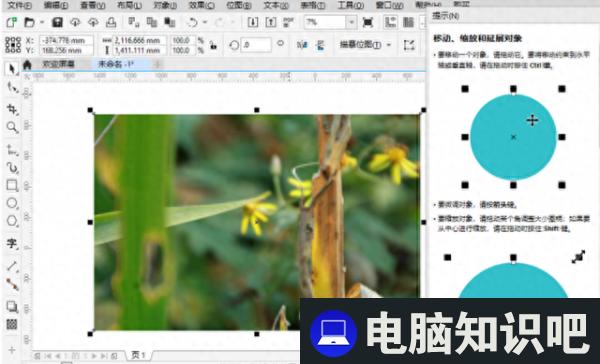Select the Polygon tool
The height and width of the screenshot is (364, 600).
[x=12, y=221]
